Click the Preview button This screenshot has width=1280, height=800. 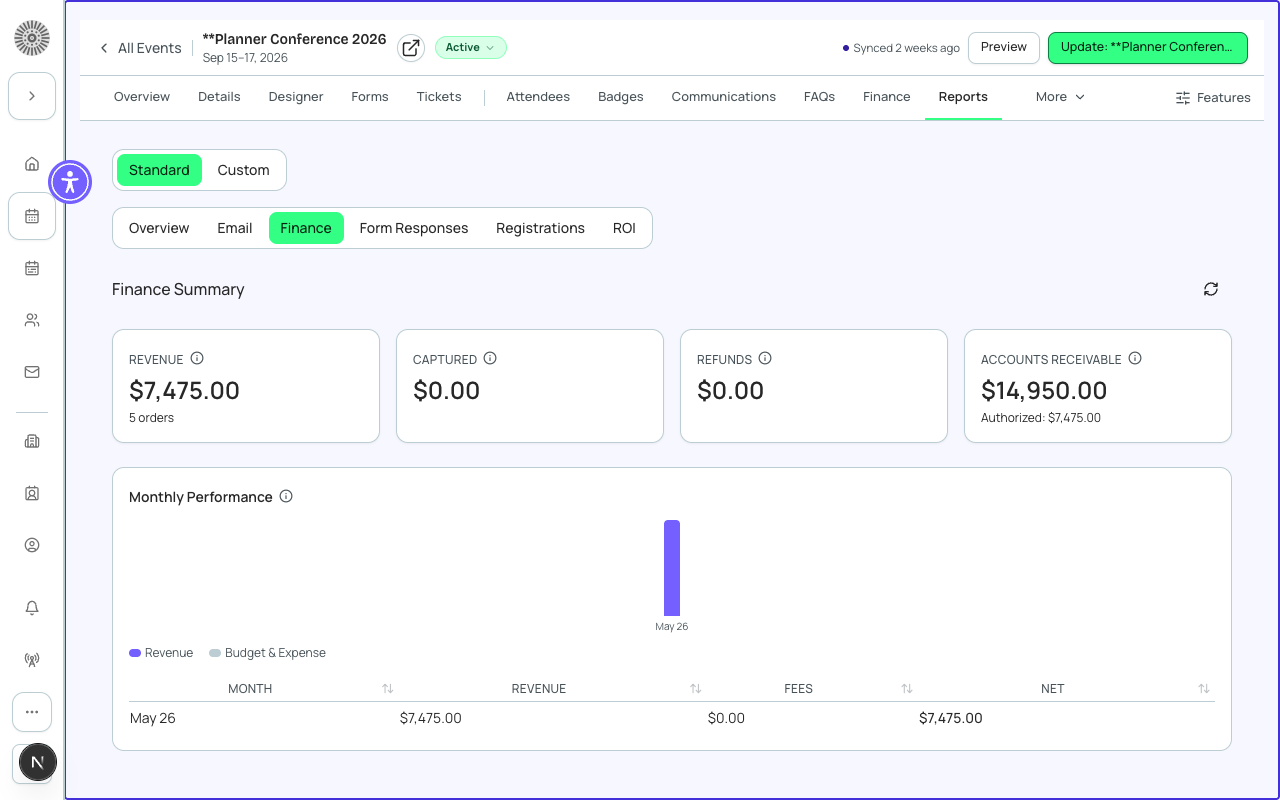pos(1004,47)
